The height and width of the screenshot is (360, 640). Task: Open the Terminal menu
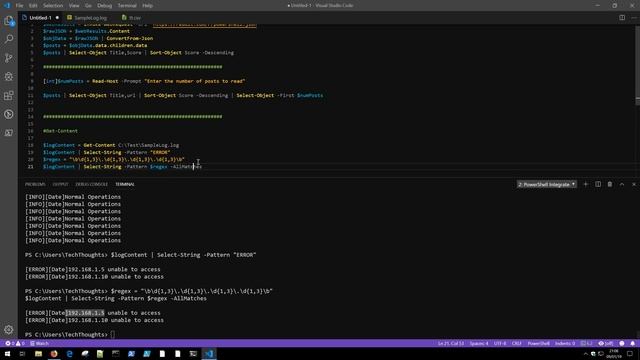127,6
